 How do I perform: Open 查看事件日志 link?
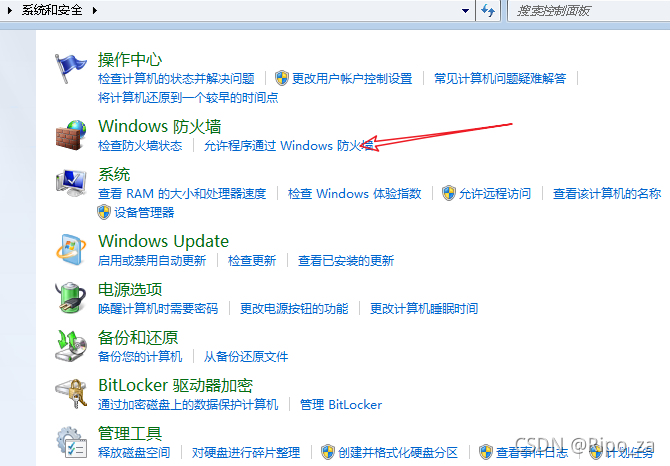pos(532,452)
